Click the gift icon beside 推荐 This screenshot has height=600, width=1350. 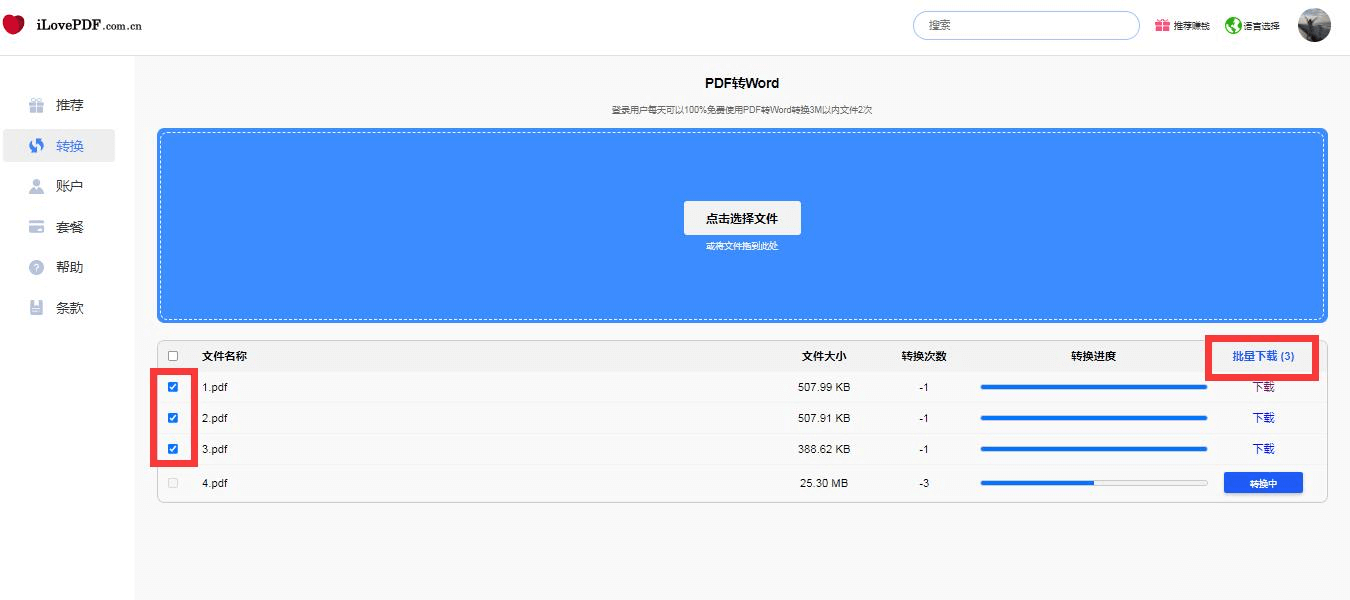tap(36, 105)
